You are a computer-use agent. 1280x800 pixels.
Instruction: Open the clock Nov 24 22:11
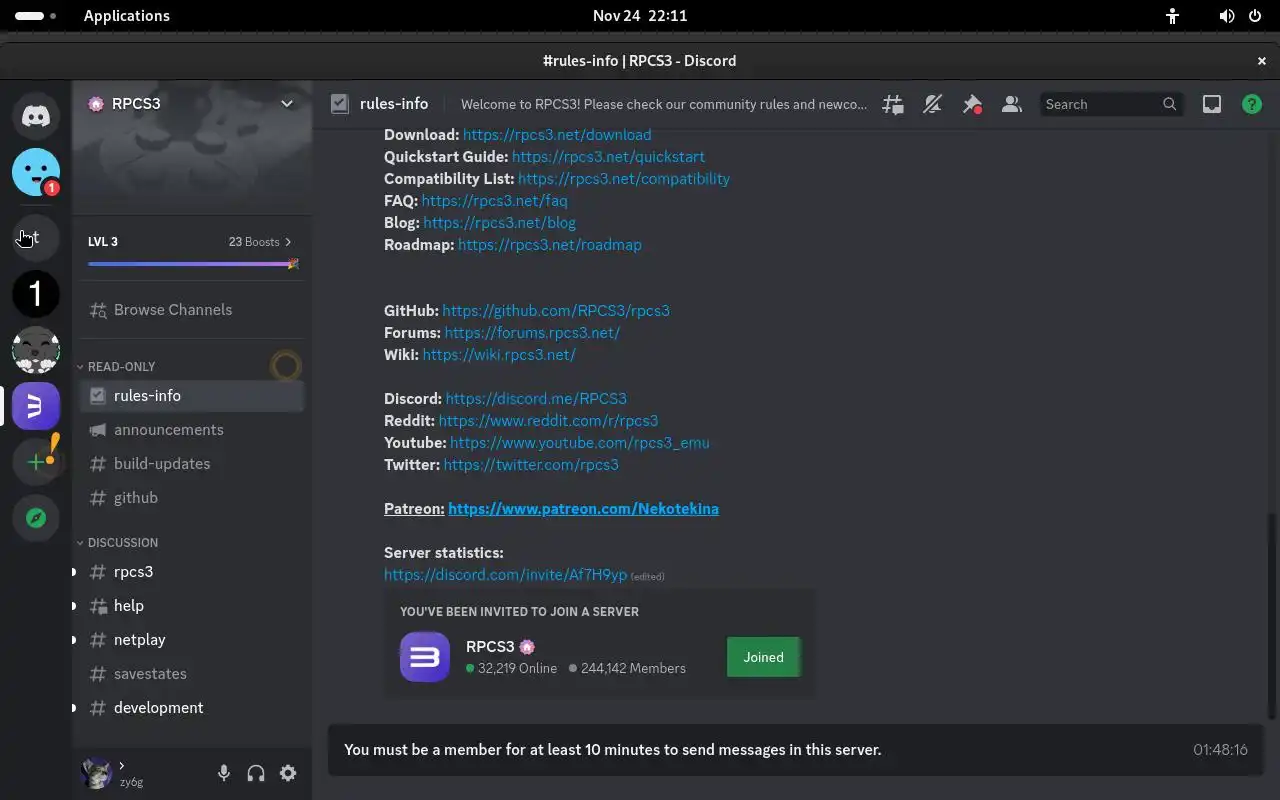(x=640, y=16)
